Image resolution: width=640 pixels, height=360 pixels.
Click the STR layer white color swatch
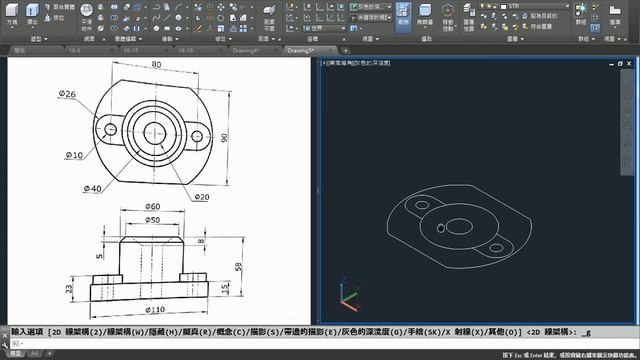[x=504, y=7]
